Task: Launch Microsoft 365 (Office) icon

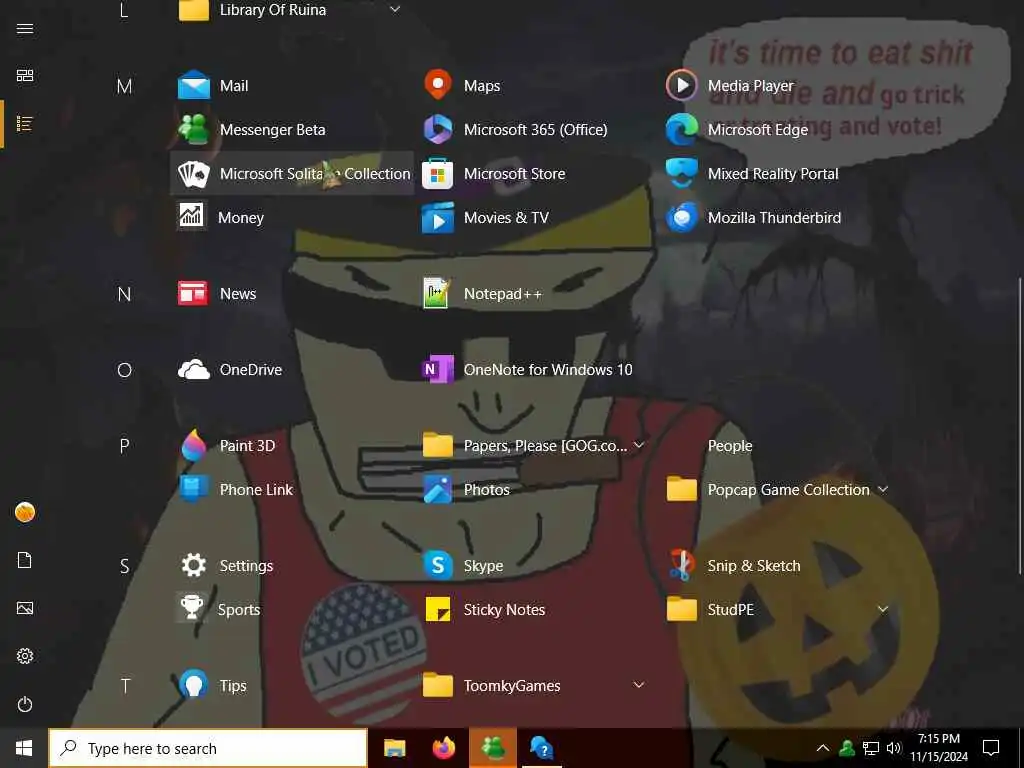Action: pyautogui.click(x=438, y=129)
